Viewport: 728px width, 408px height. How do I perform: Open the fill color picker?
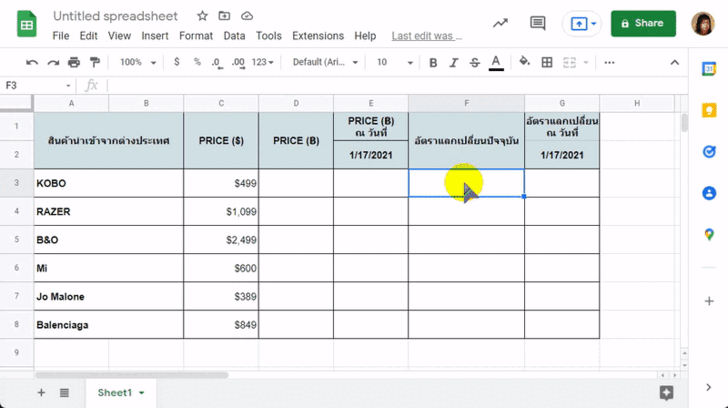[525, 62]
